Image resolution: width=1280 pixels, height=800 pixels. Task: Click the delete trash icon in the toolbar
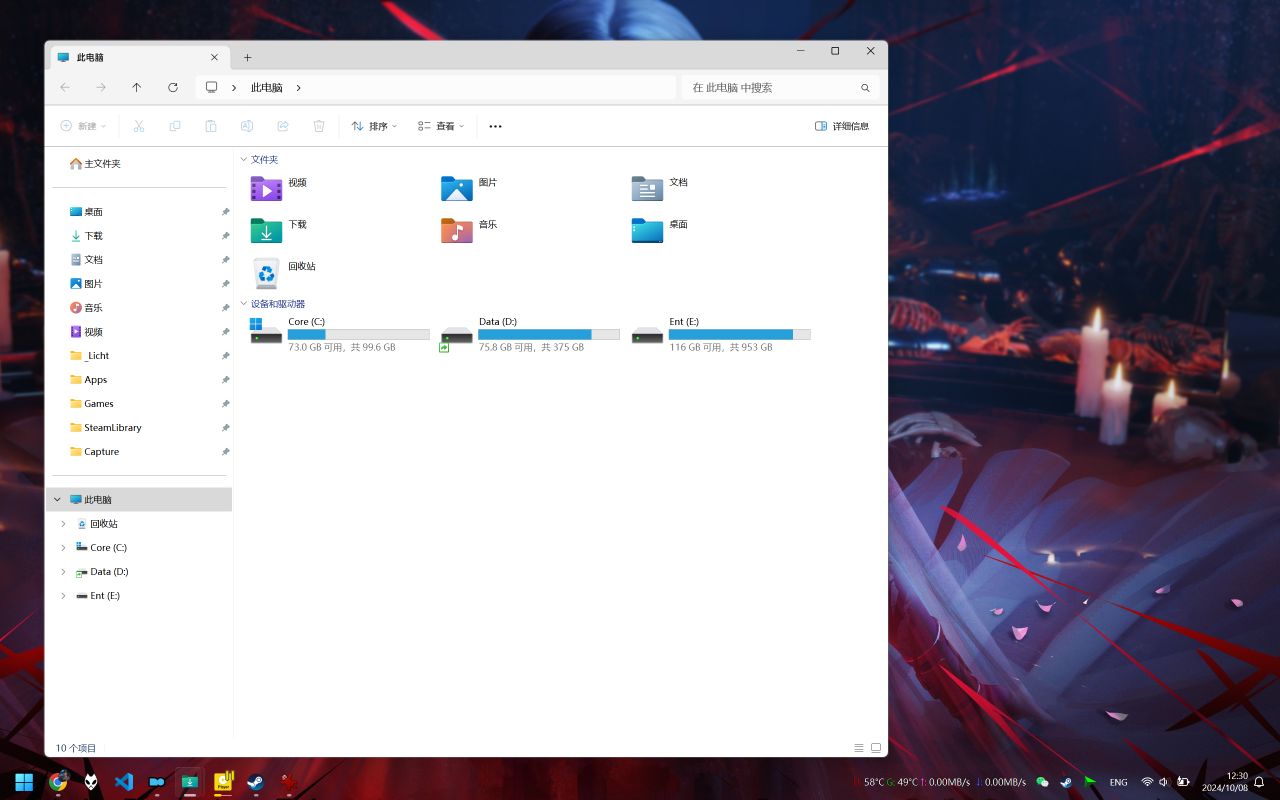tap(319, 126)
